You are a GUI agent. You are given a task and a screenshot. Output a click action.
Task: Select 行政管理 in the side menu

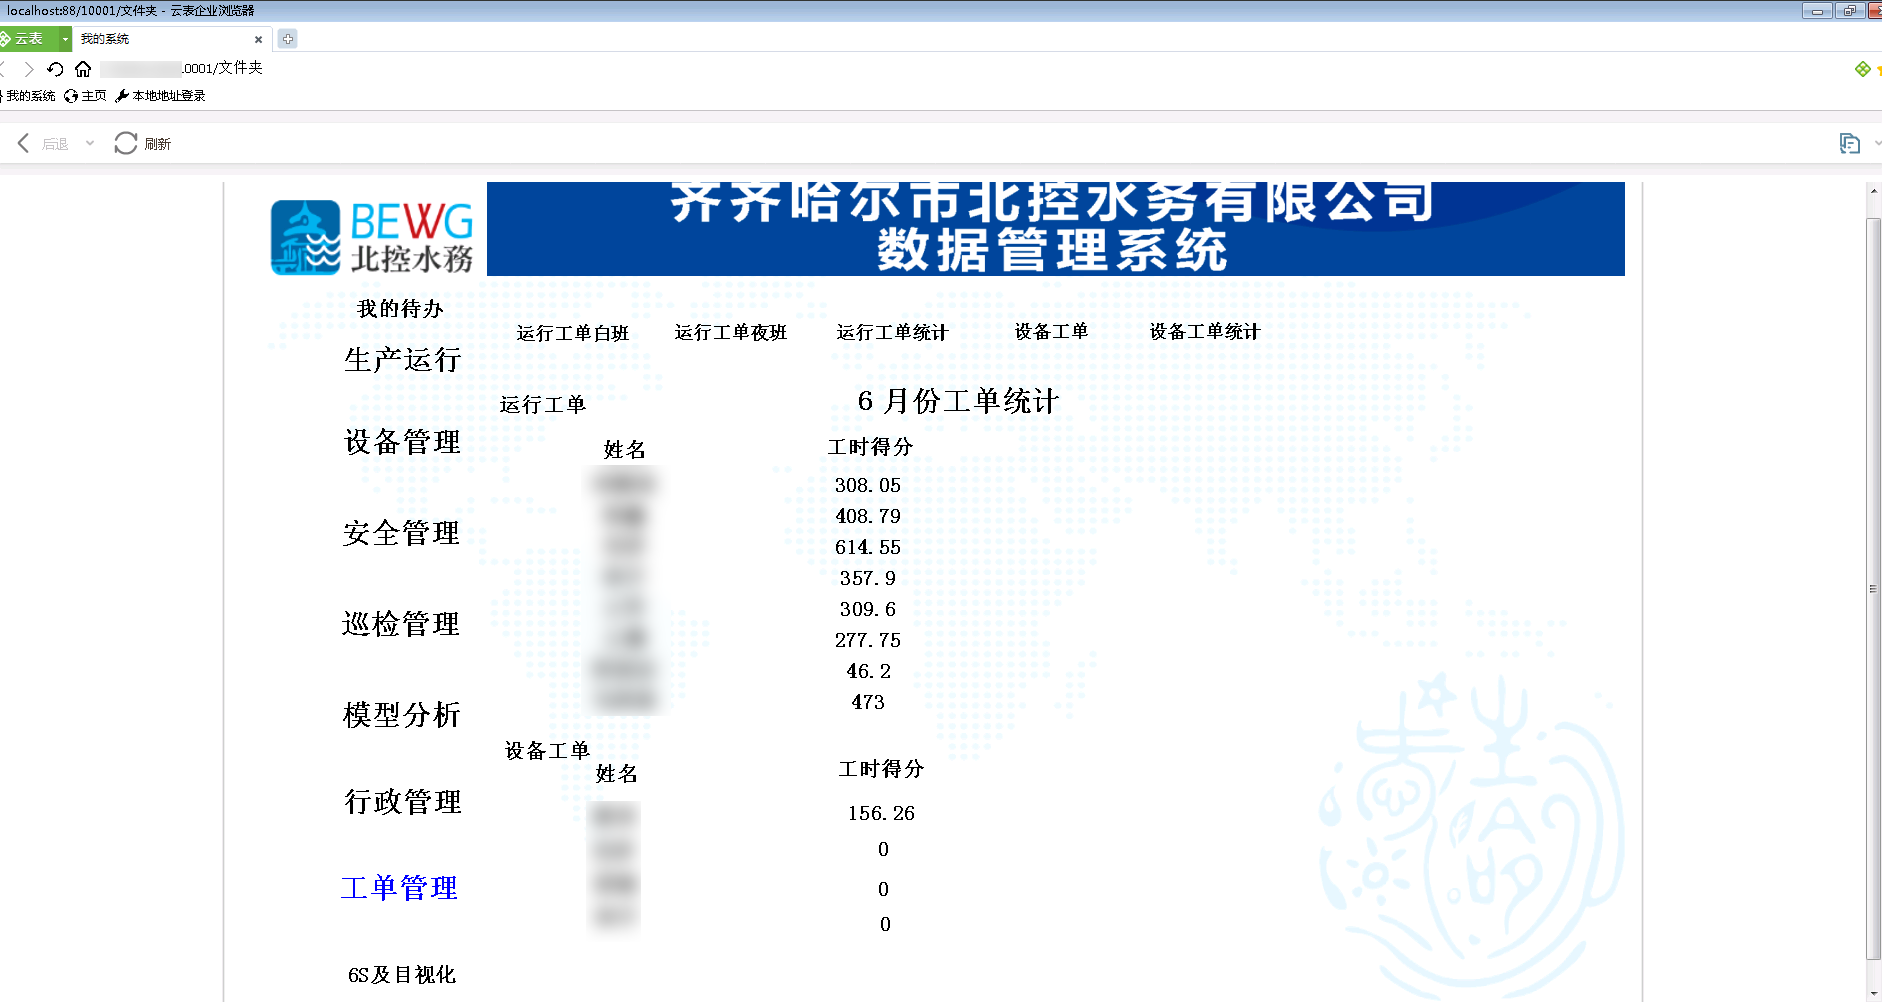click(402, 801)
